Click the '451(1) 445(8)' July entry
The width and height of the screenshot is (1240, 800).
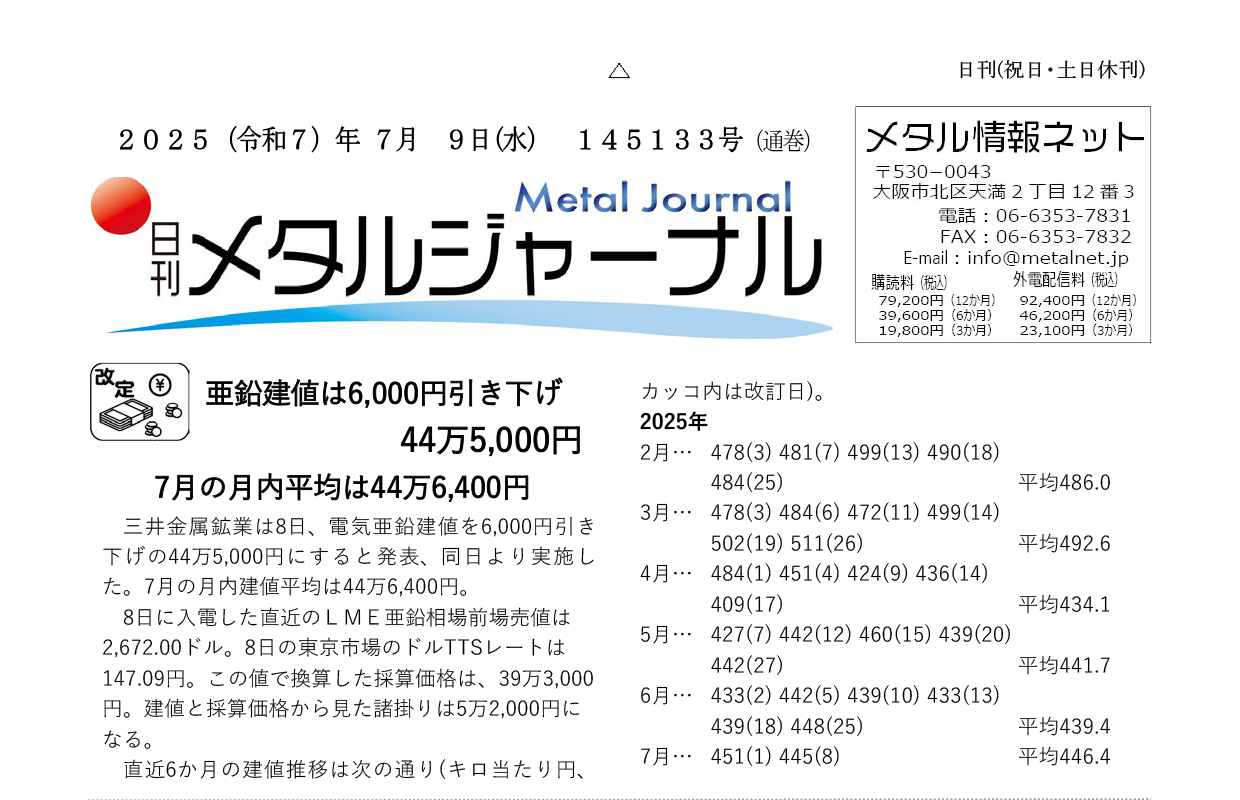(775, 757)
